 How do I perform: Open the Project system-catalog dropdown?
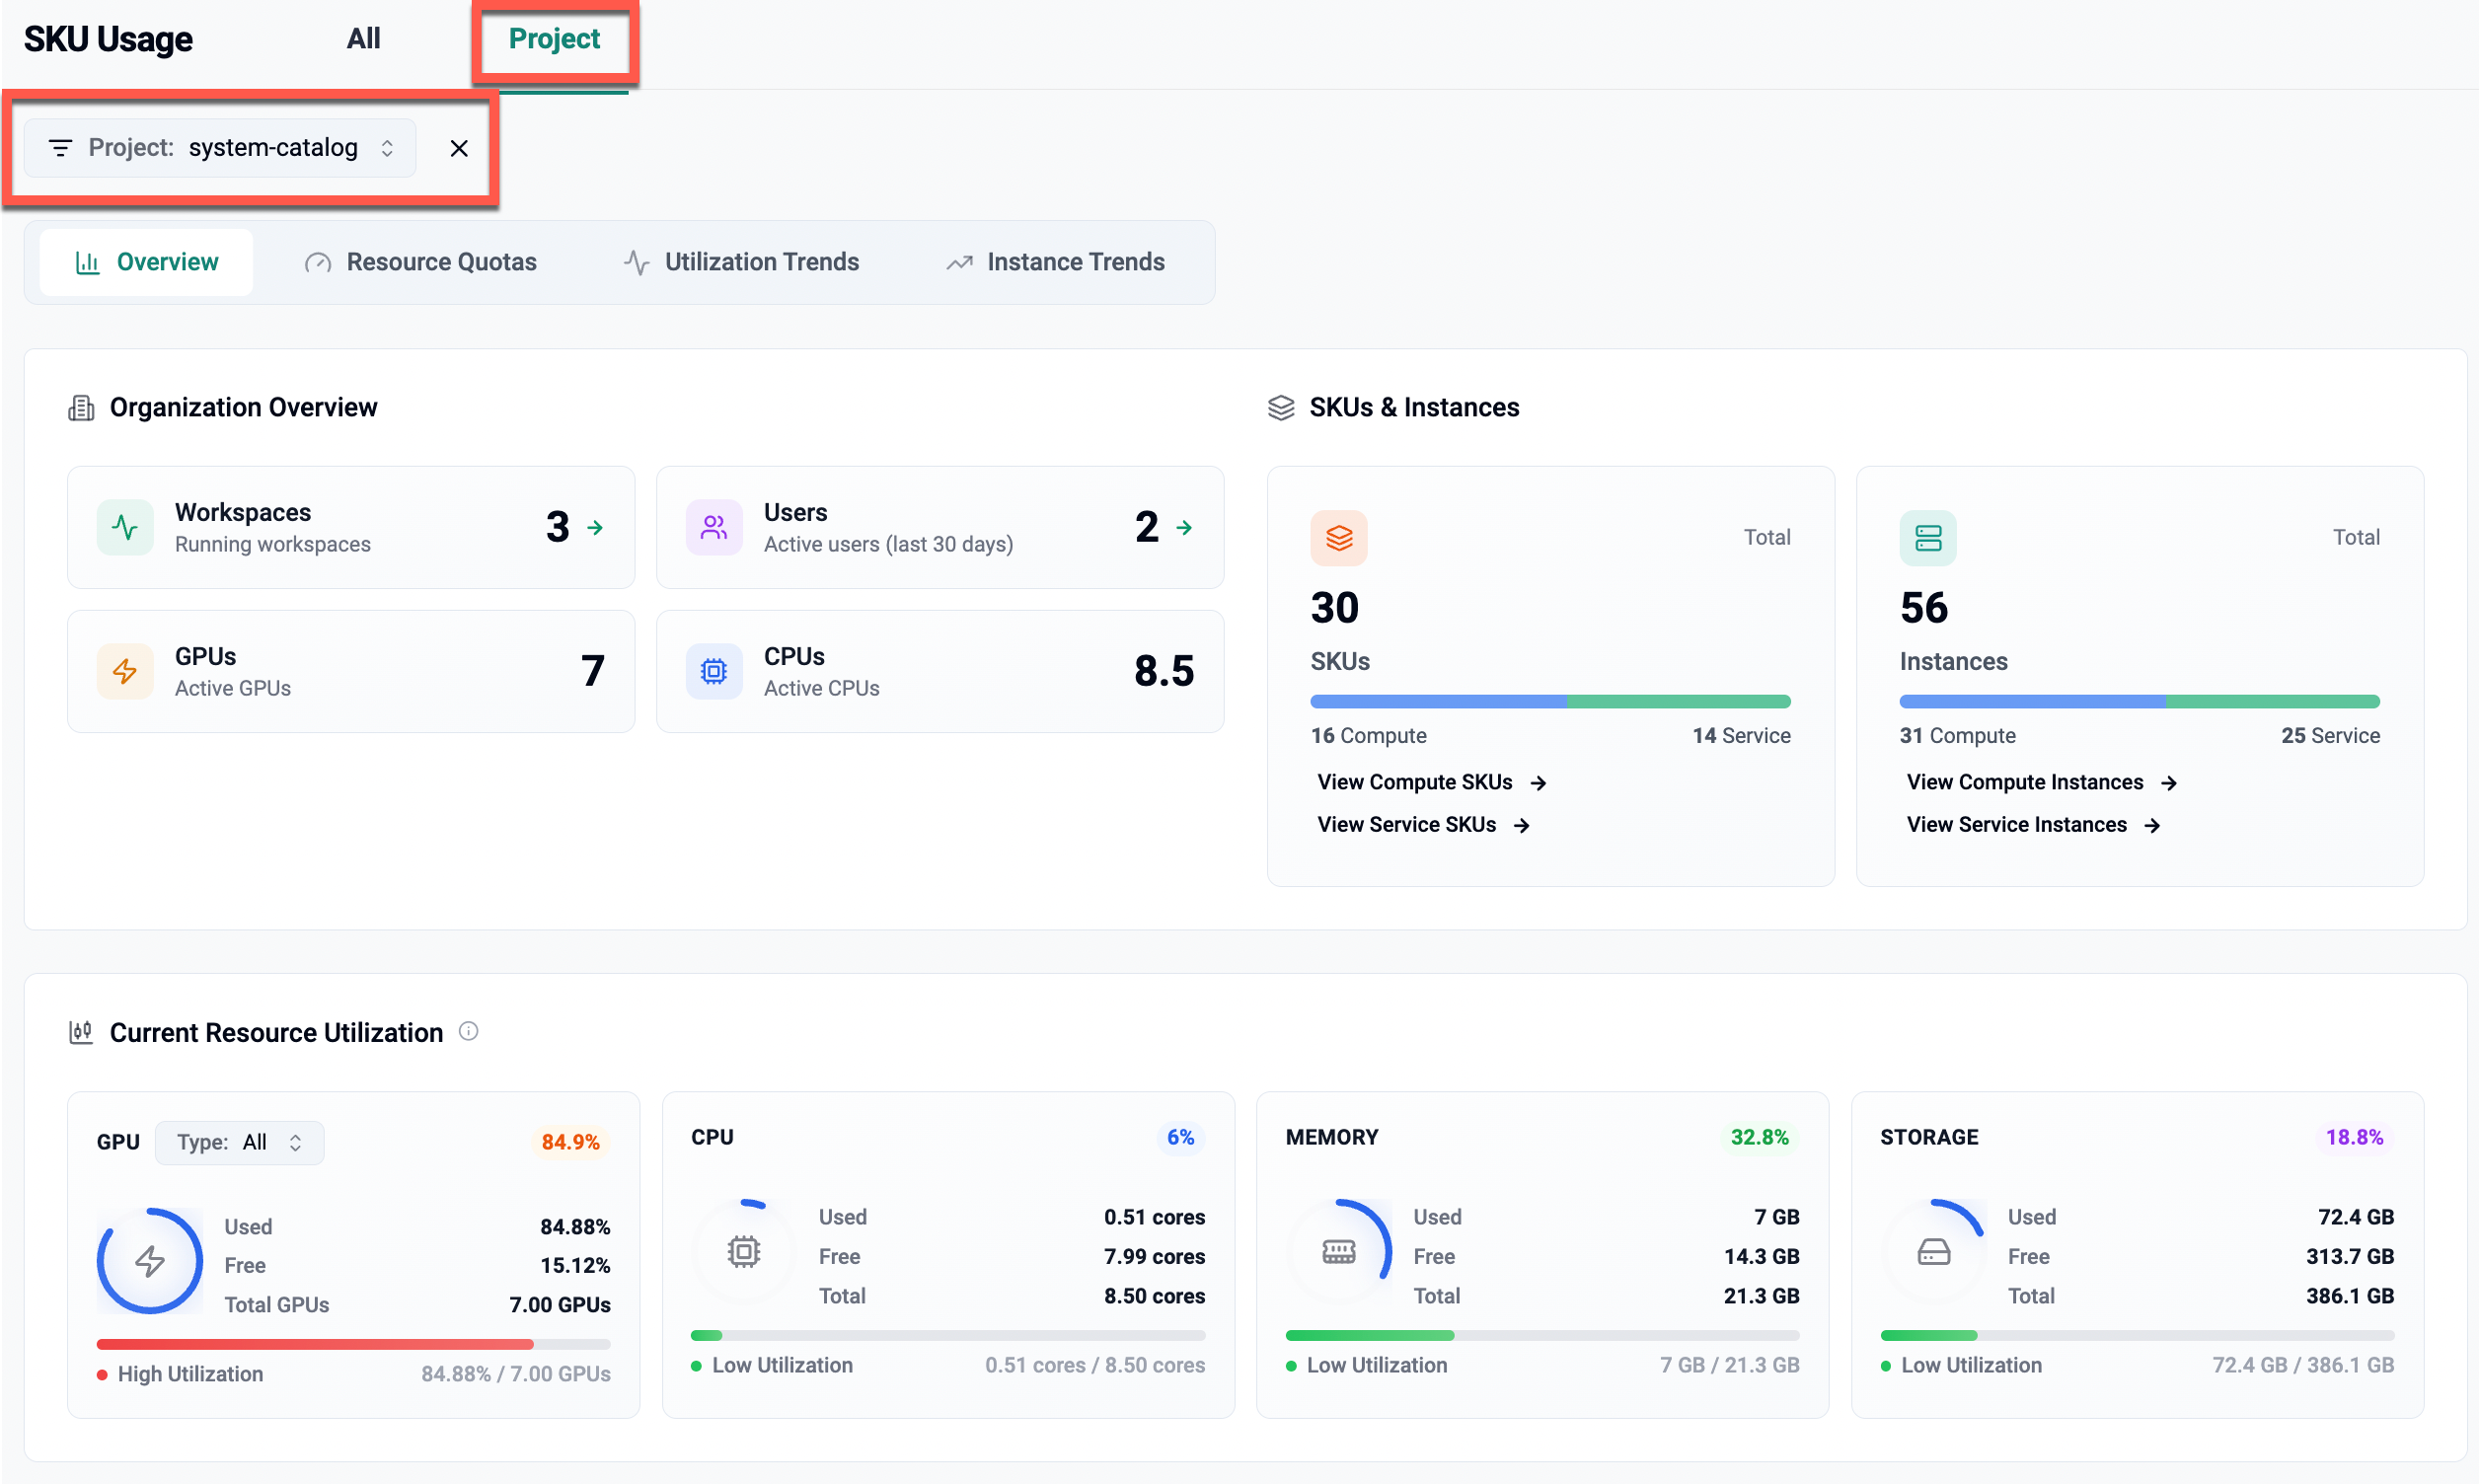coord(272,148)
